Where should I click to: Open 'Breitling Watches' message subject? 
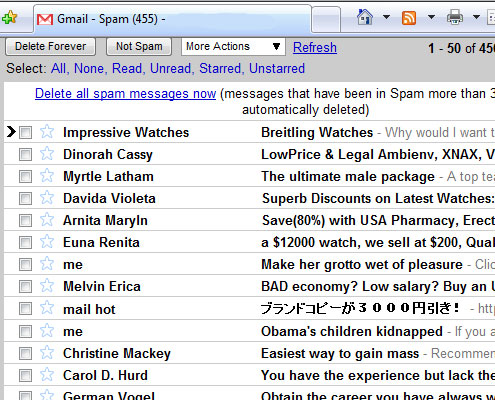[317, 132]
